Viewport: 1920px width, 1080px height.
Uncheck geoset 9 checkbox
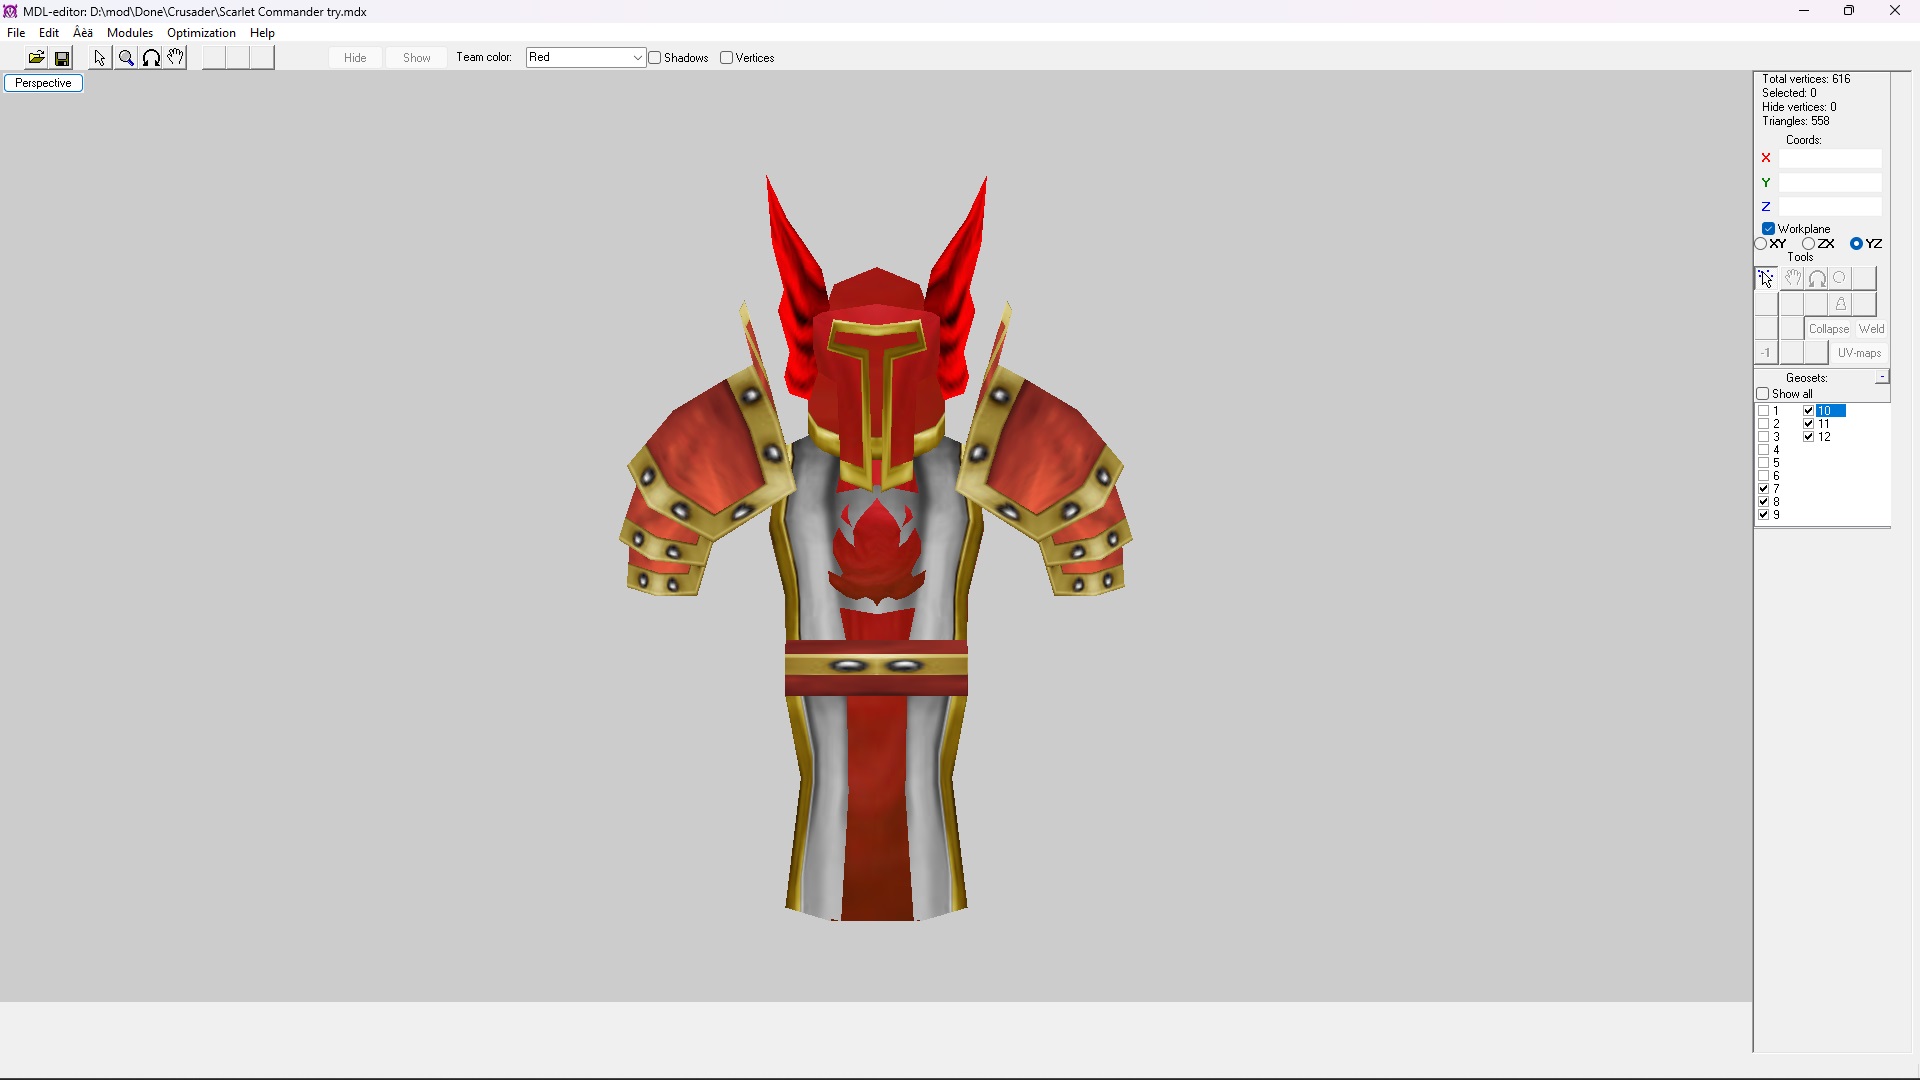tap(1764, 515)
